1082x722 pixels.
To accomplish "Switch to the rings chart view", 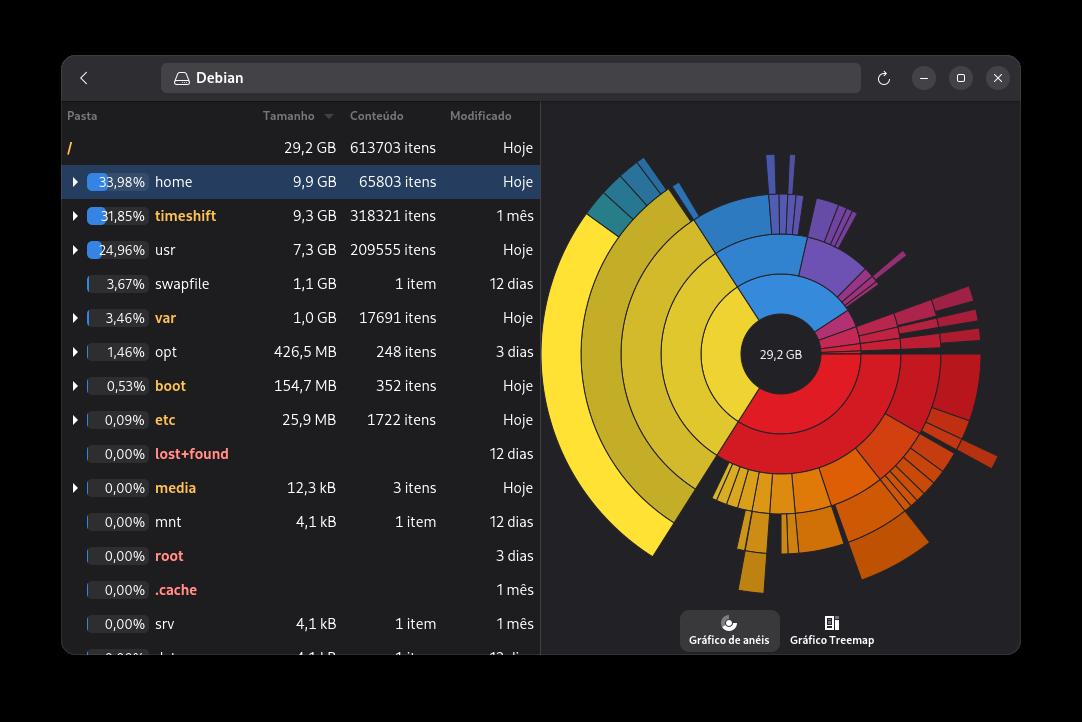I will coord(729,631).
